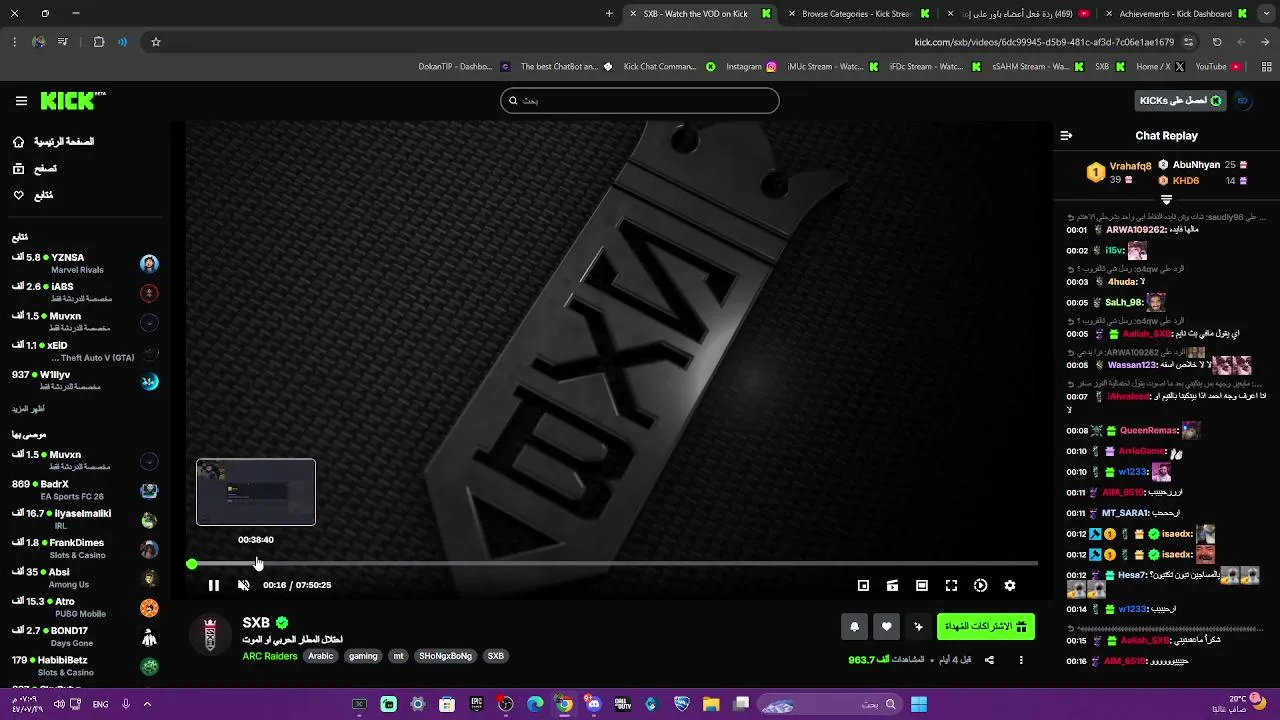Image resolution: width=1280 pixels, height=720 pixels.
Task: Click the KICK logo
Action: pos(73,101)
